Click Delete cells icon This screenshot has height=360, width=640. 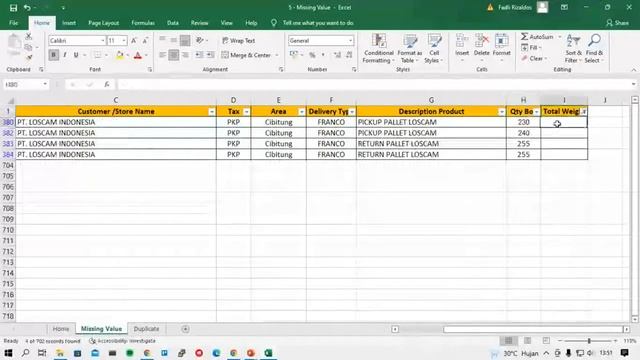pos(482,41)
